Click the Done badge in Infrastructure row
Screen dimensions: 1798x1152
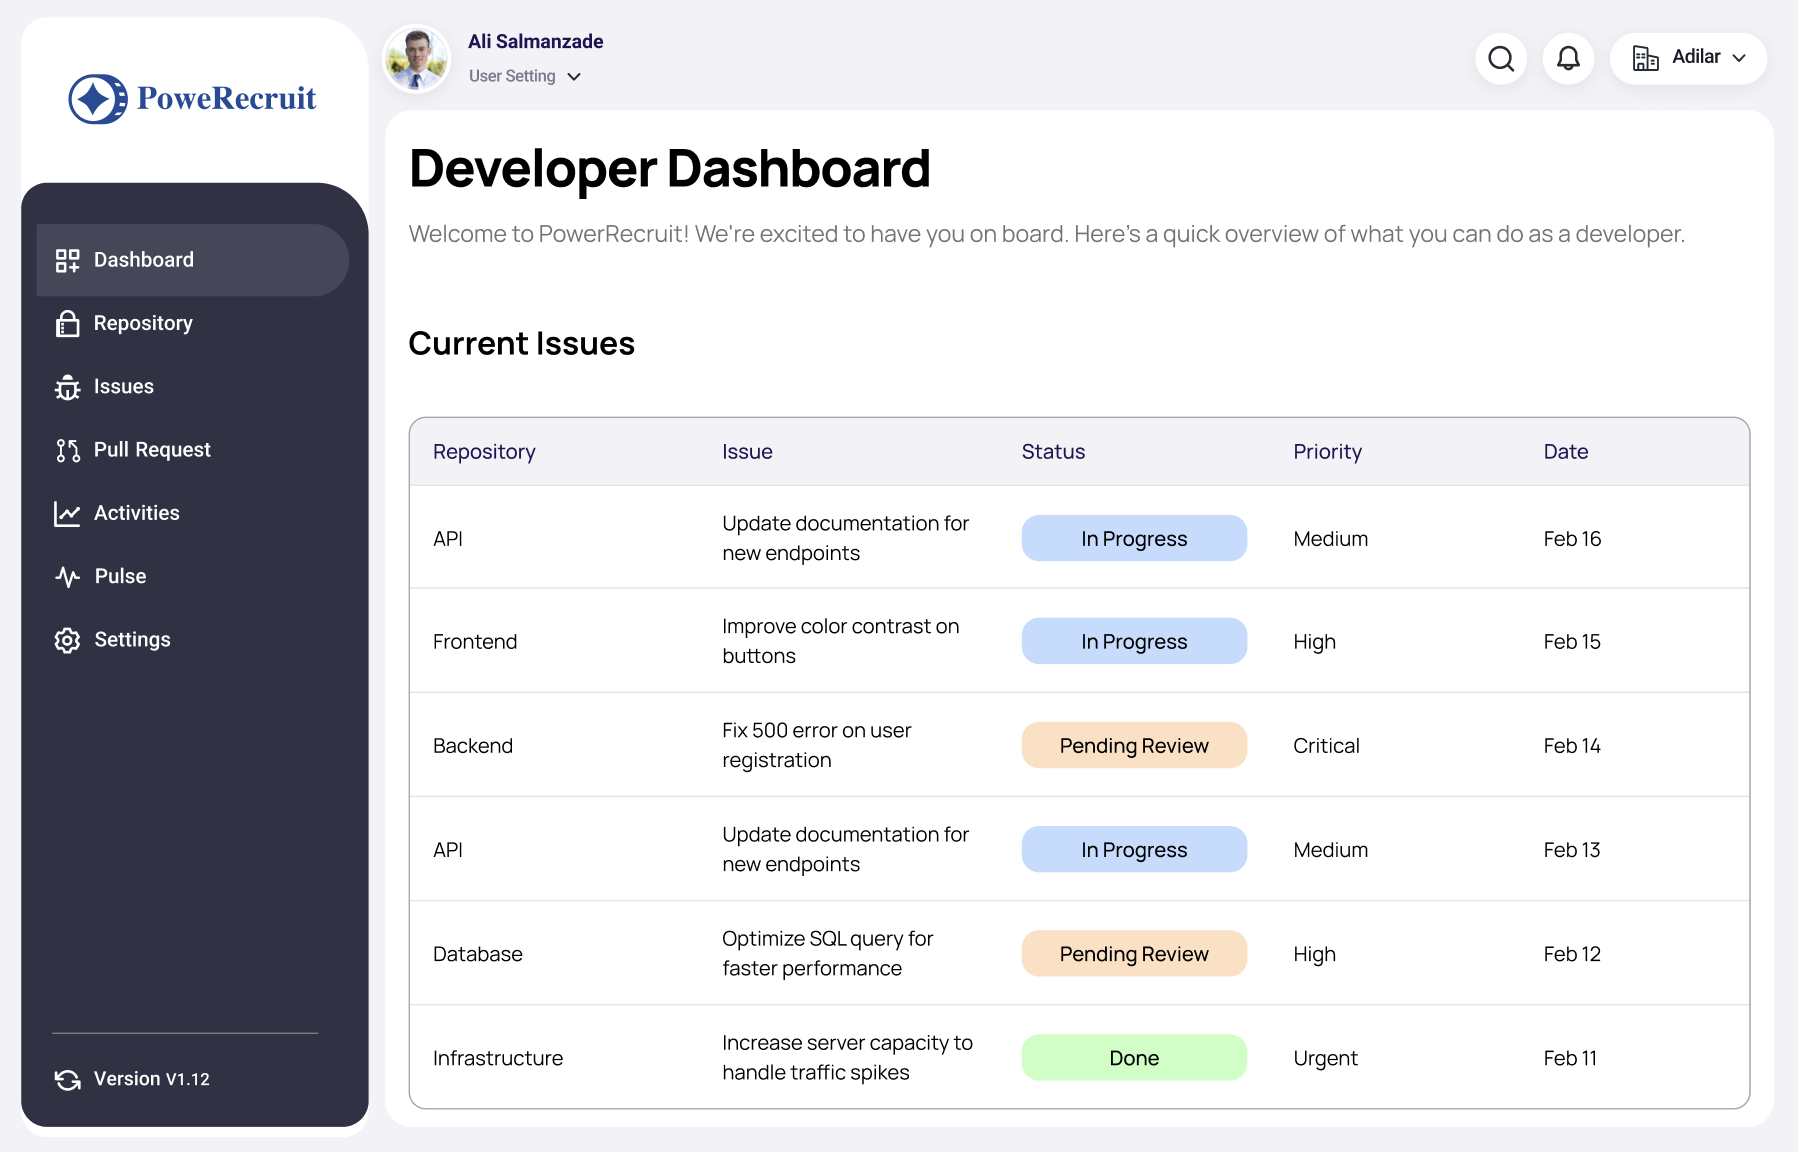coord(1134,1058)
